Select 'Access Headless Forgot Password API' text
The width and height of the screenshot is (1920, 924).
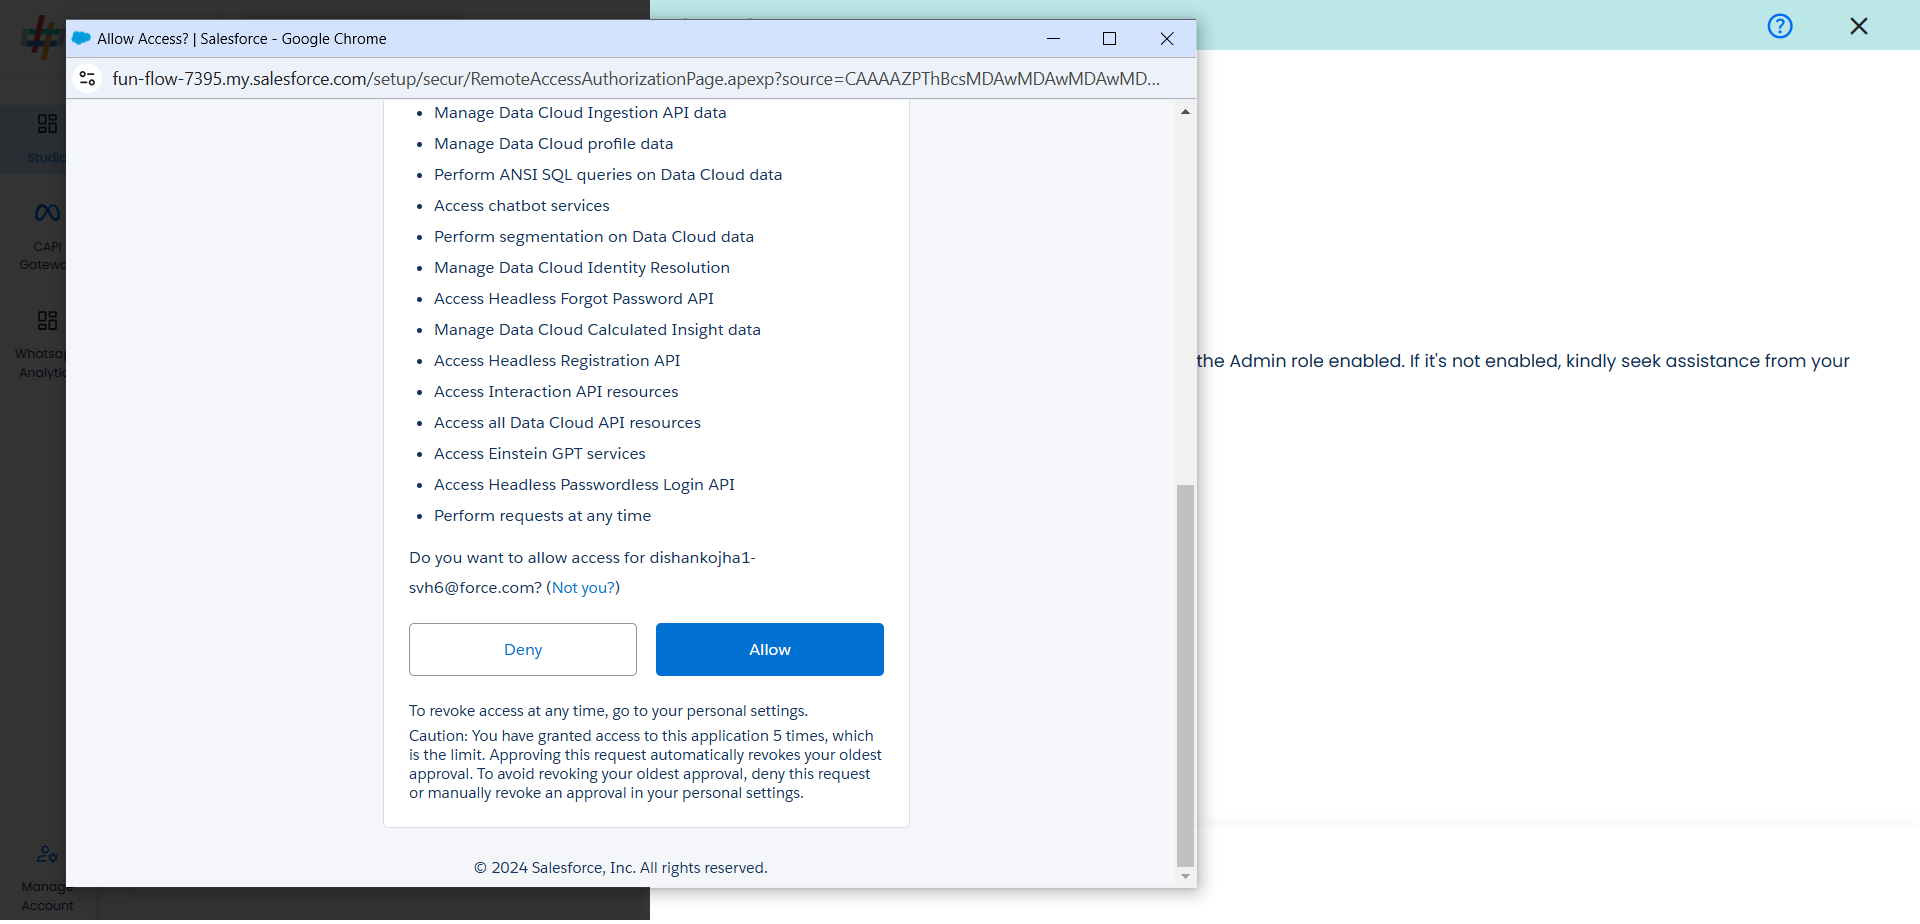tap(574, 299)
